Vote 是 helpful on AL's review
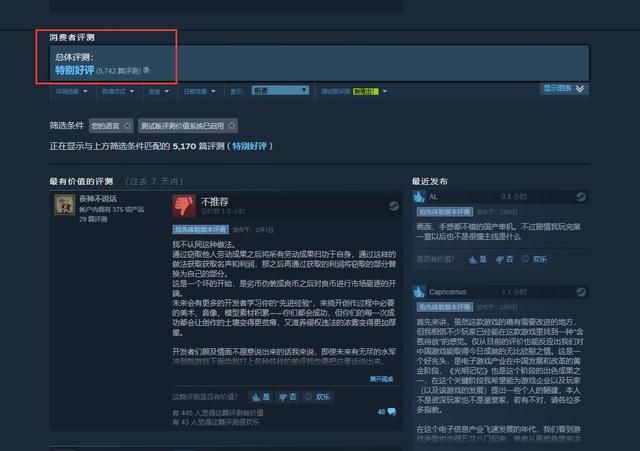This screenshot has width=640, height=451. (x=478, y=259)
